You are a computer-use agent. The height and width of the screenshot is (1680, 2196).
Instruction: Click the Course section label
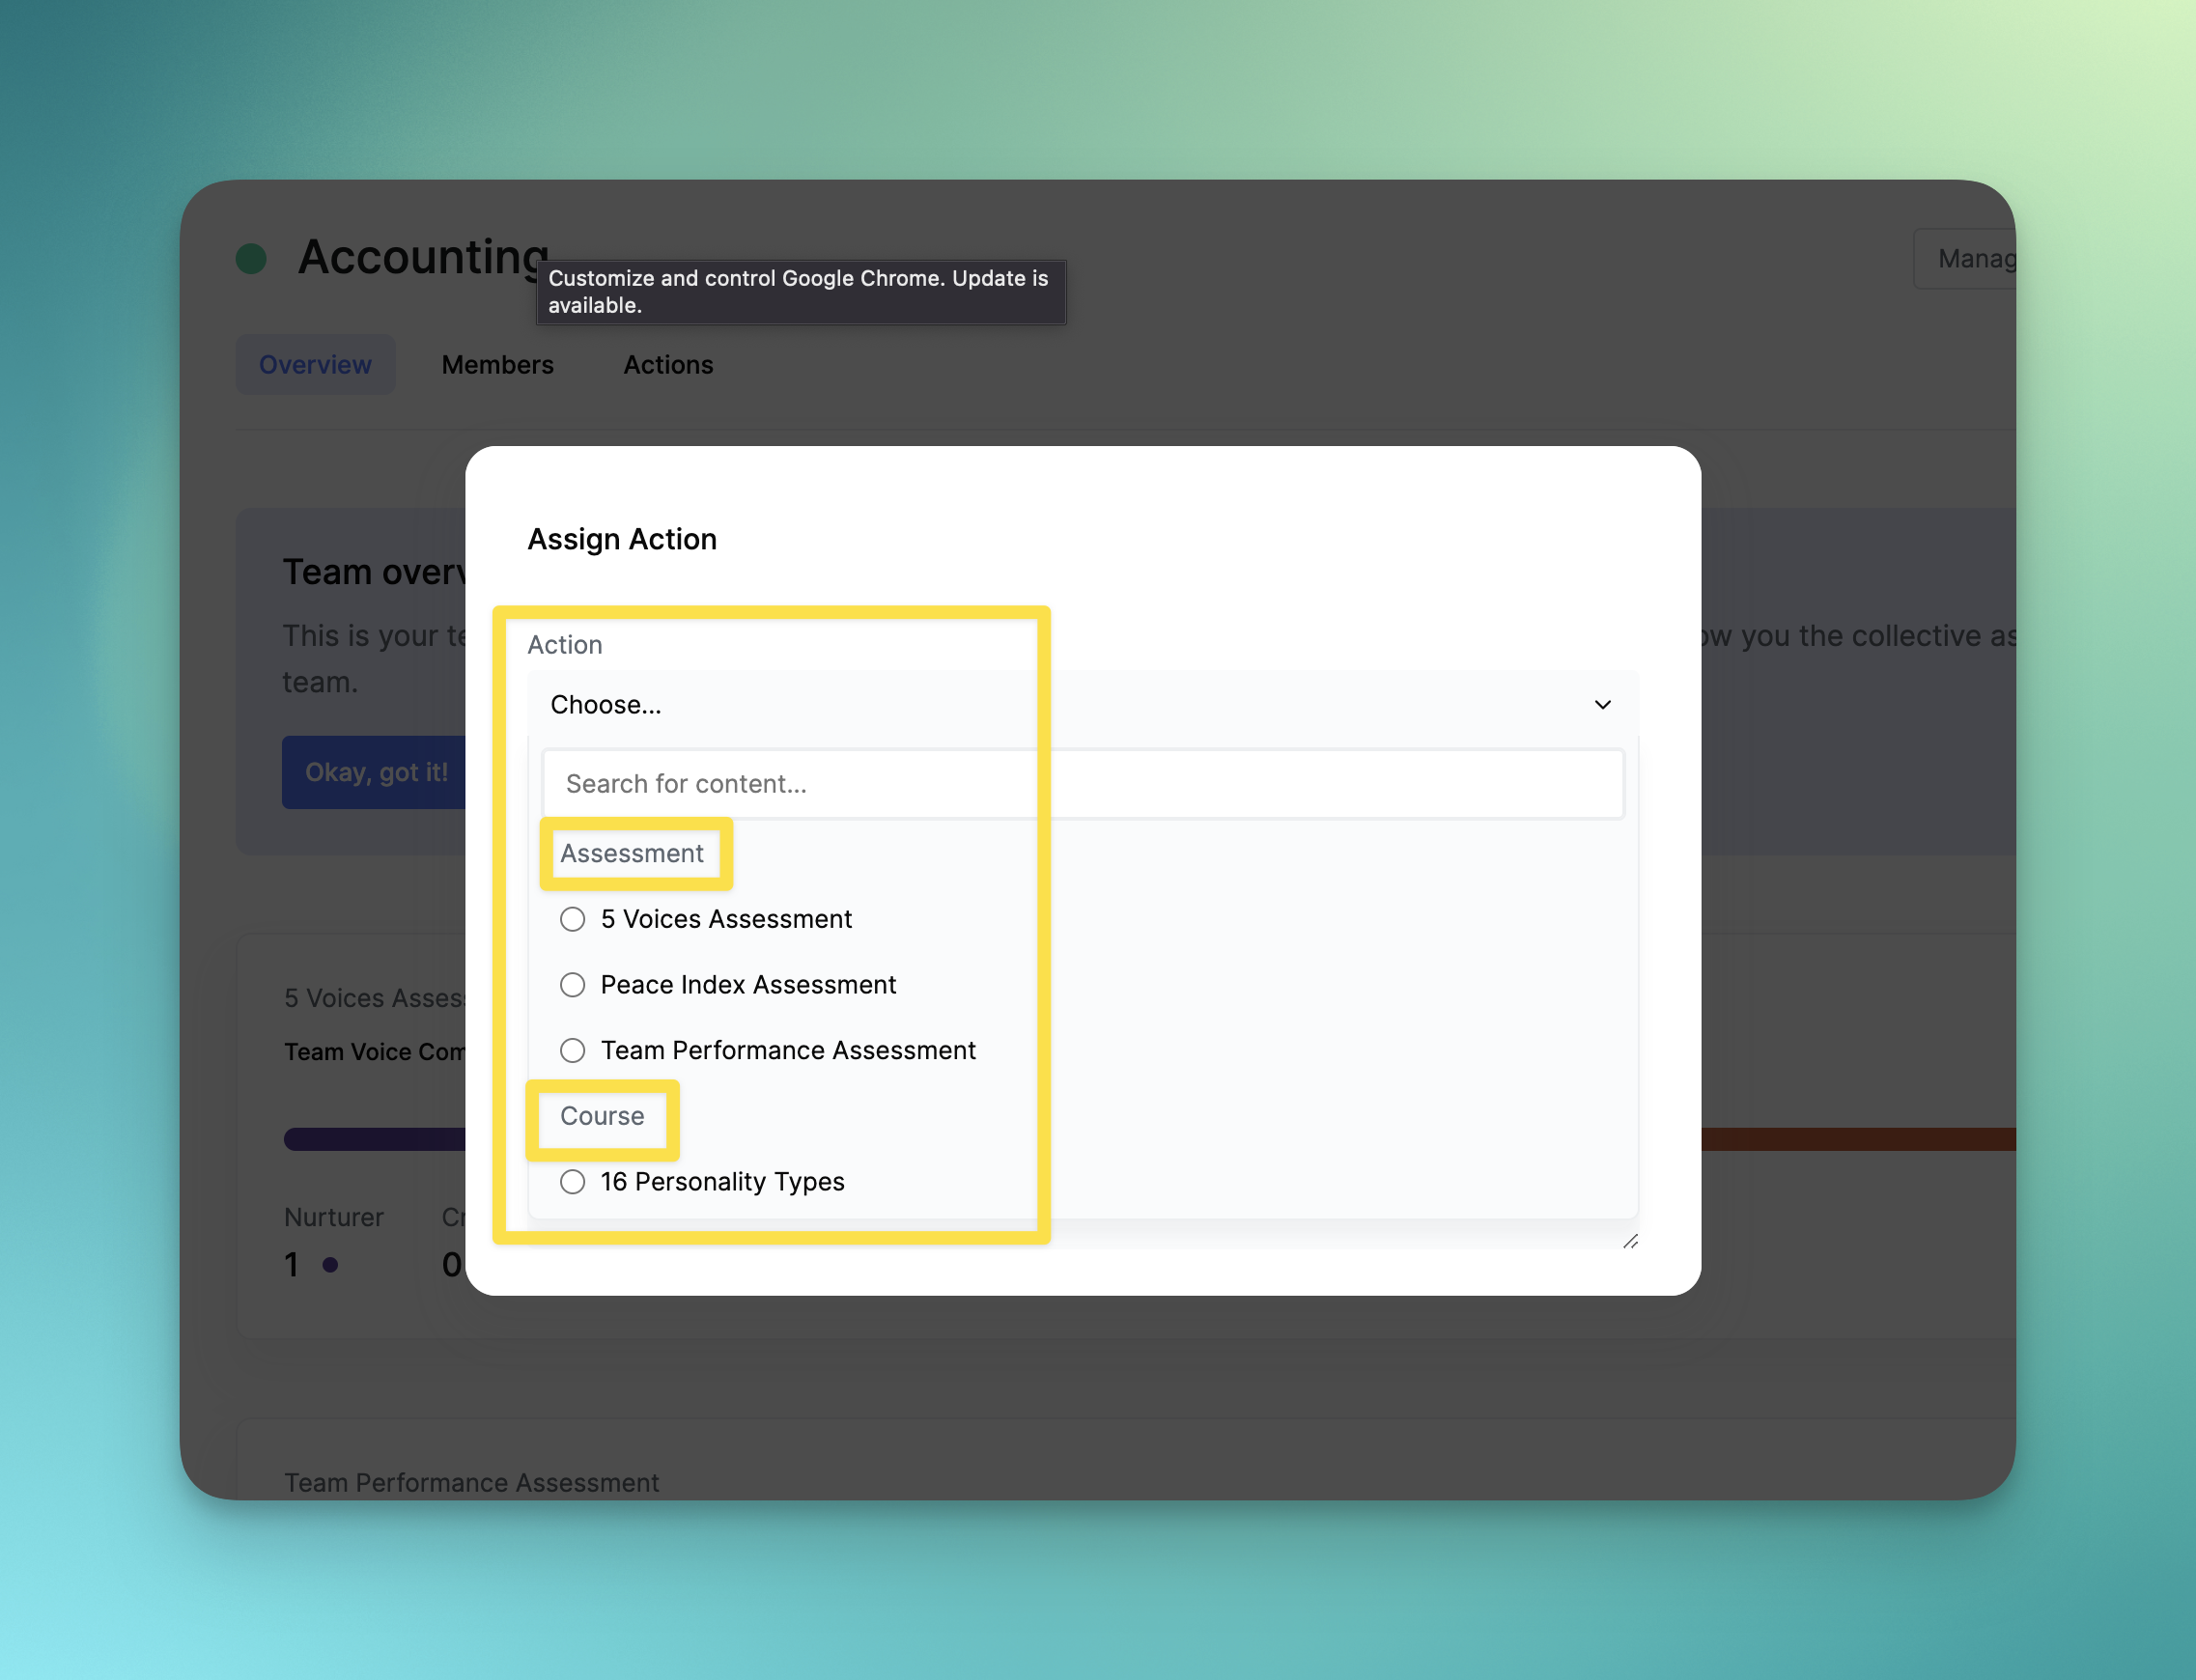coord(601,1116)
